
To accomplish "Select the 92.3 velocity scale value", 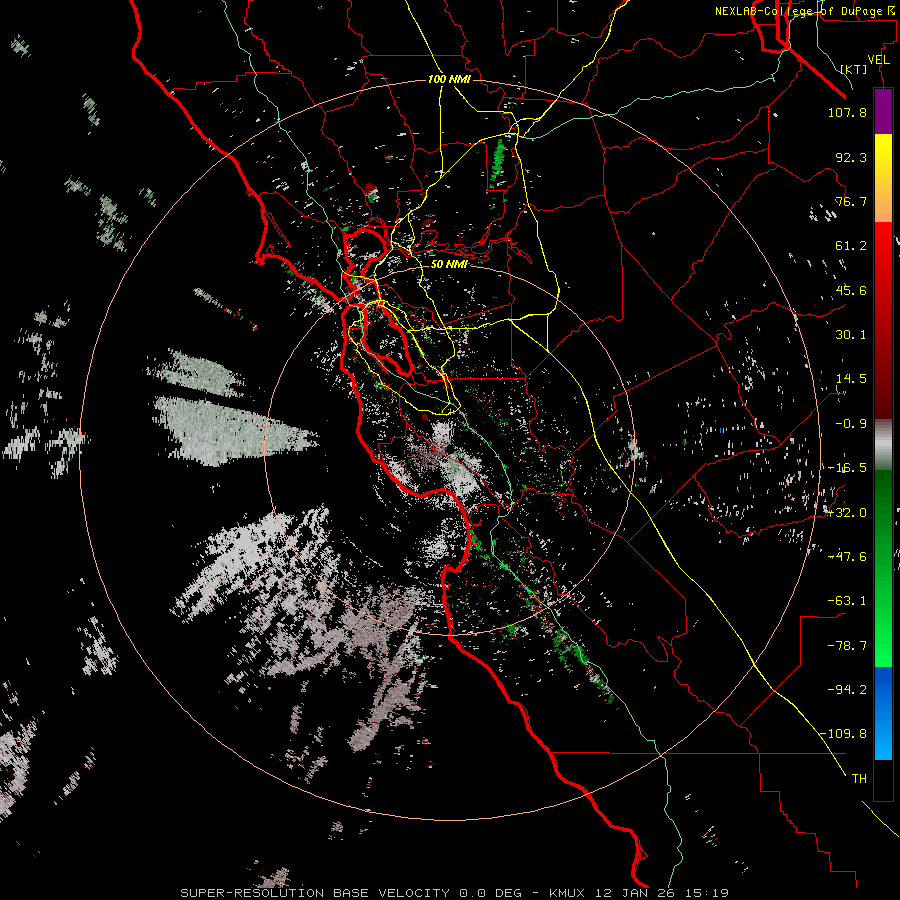I will pos(851,157).
